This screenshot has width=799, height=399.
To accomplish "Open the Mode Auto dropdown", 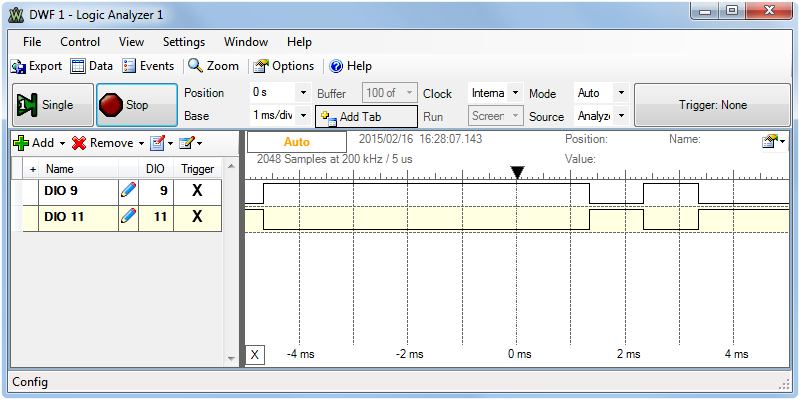I will (x=621, y=93).
